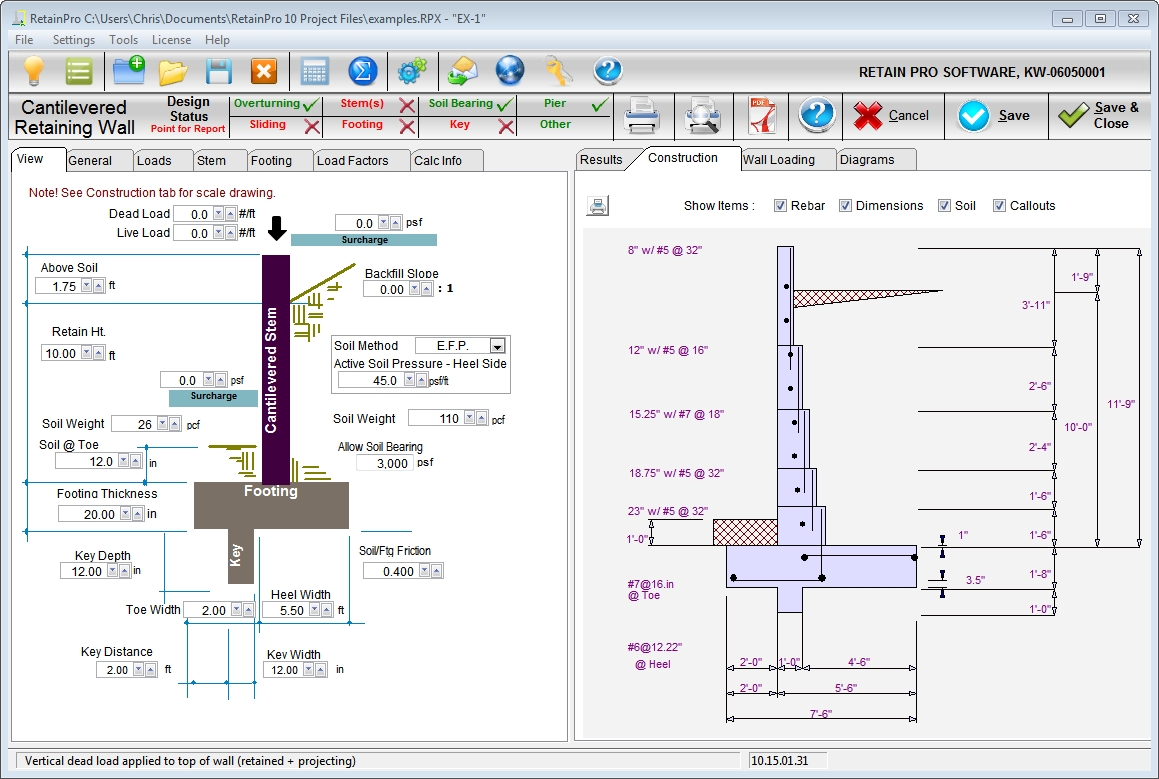Disable the Callouts checkbox
The height and width of the screenshot is (779, 1159).
pos(999,206)
